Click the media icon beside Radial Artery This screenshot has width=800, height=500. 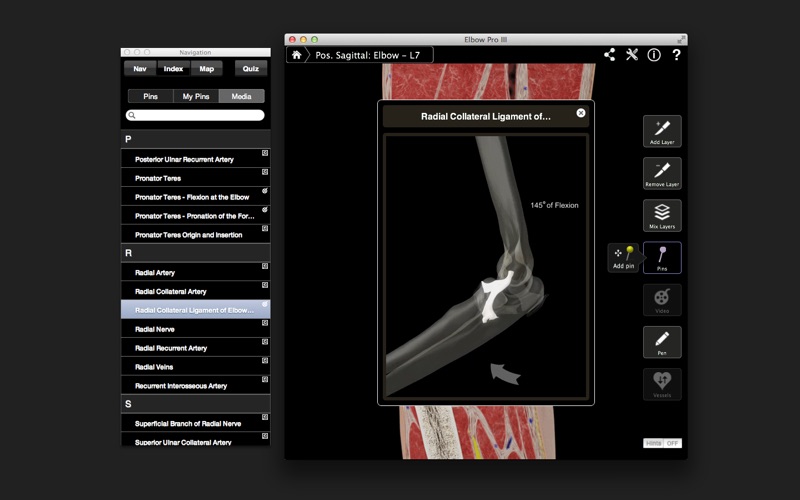pyautogui.click(x=265, y=266)
